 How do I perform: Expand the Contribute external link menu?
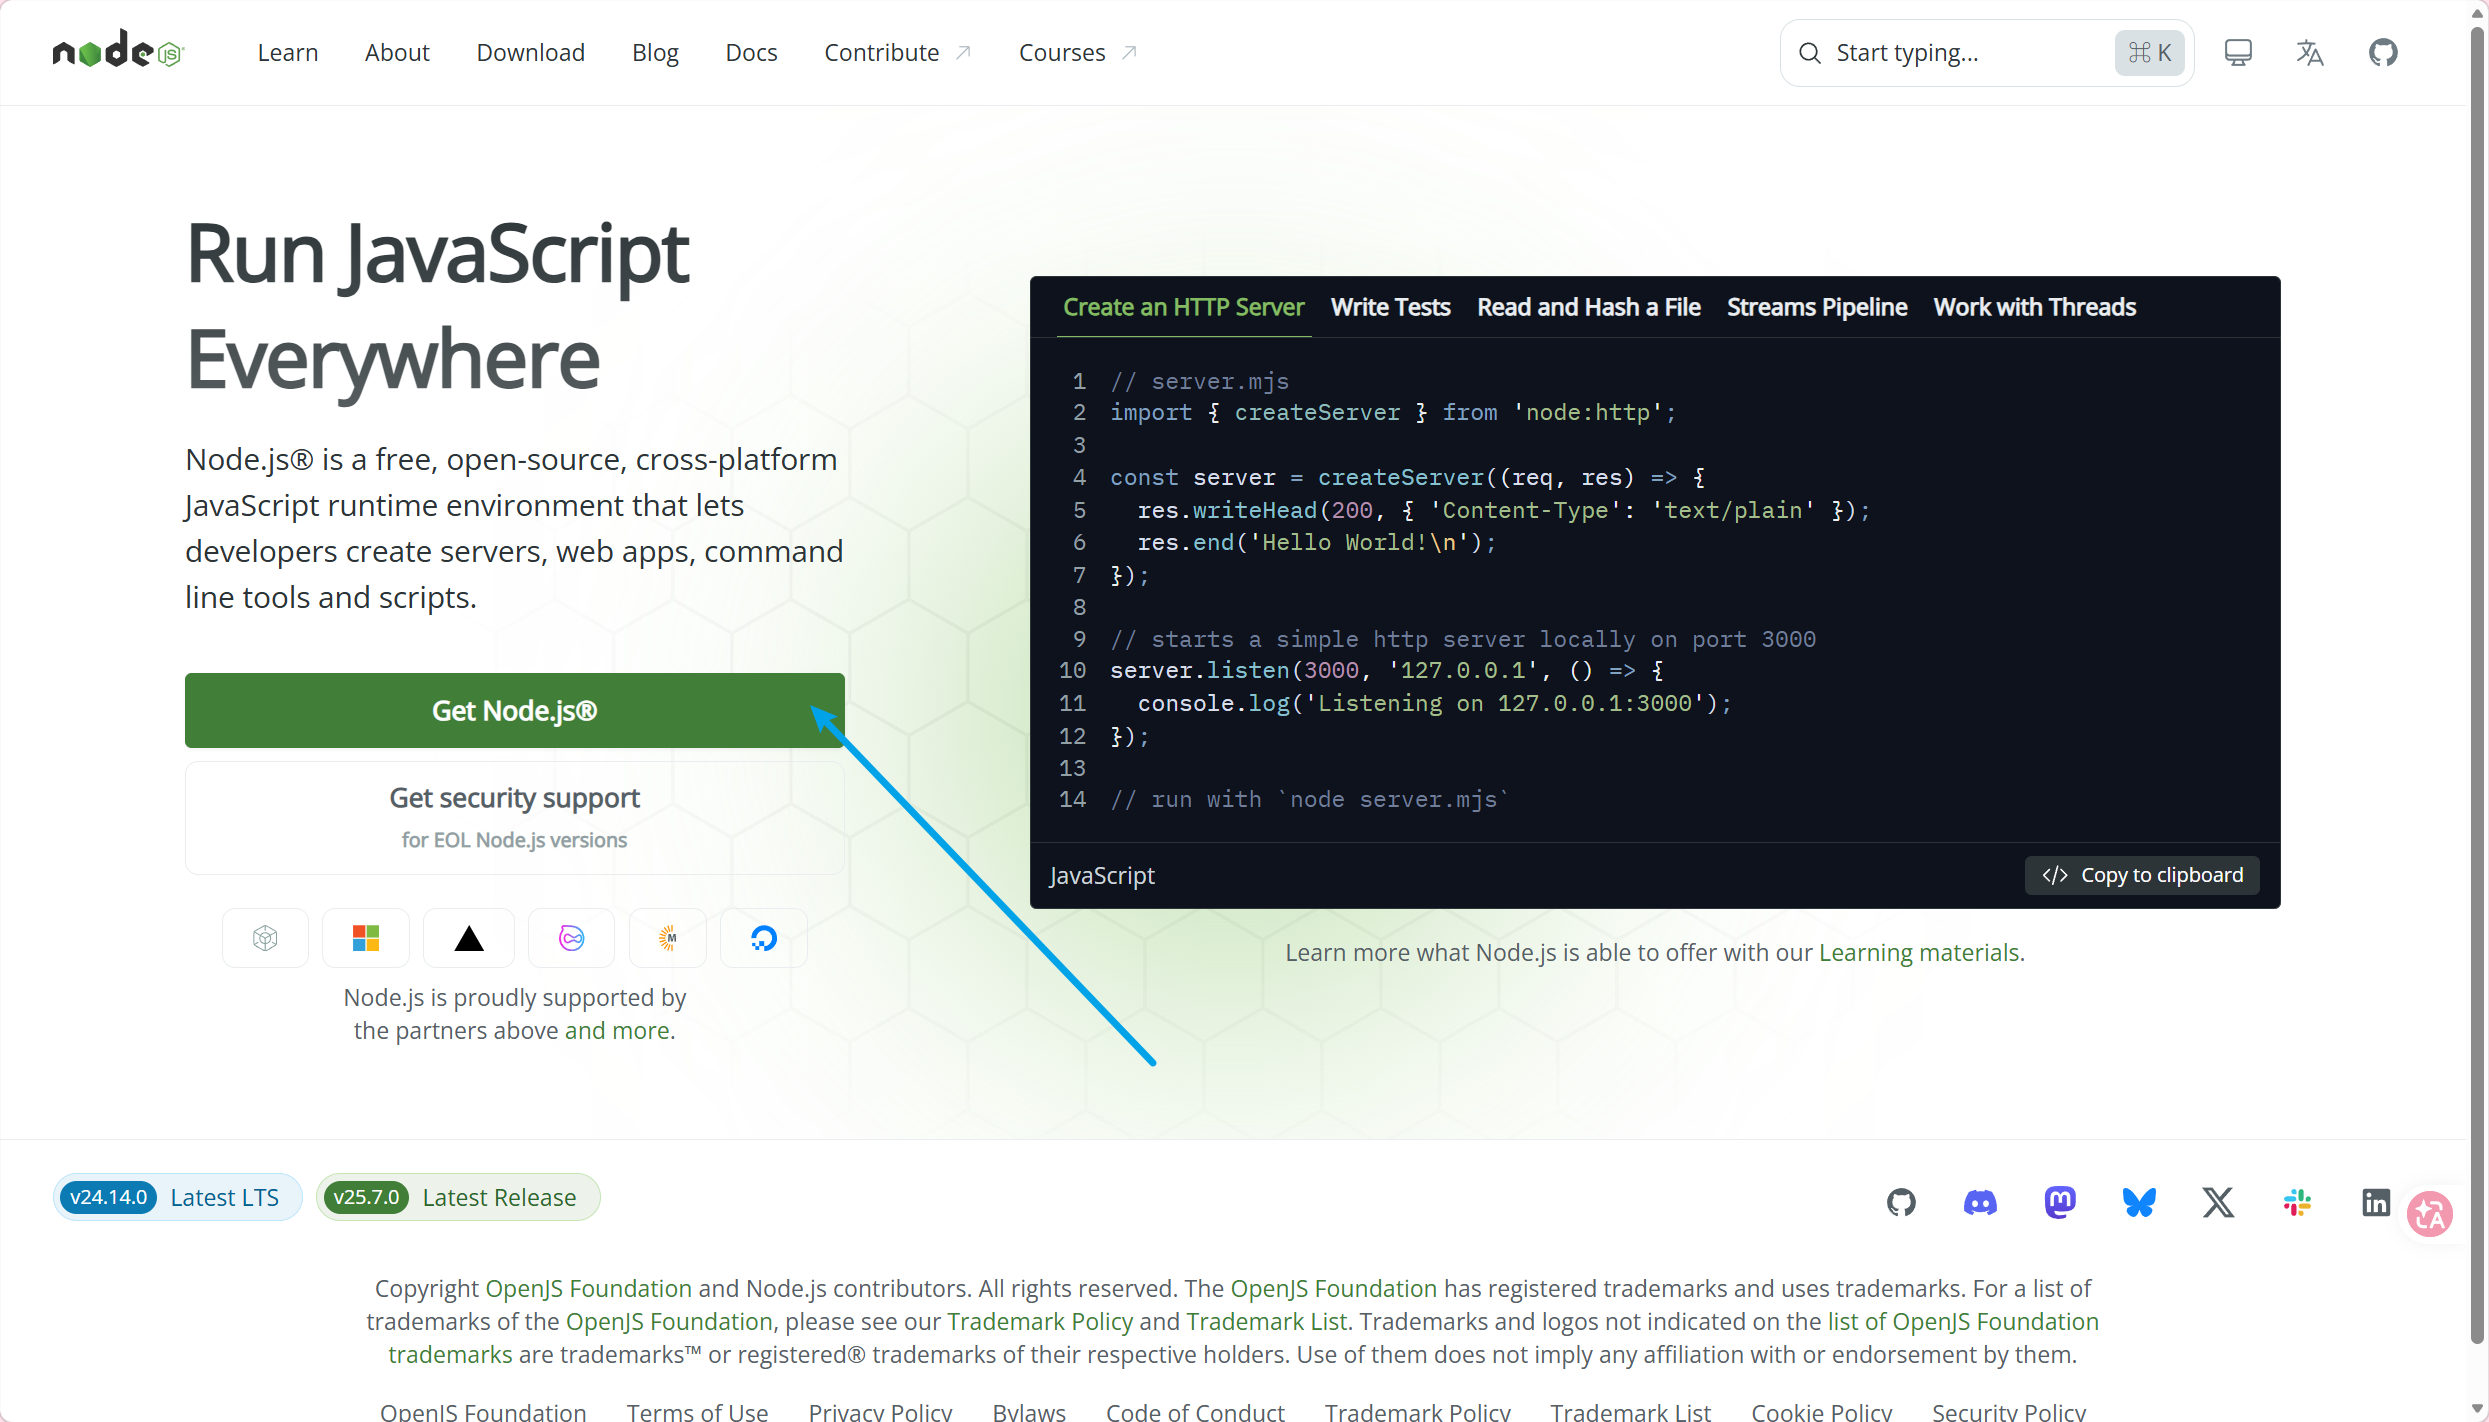tap(895, 52)
